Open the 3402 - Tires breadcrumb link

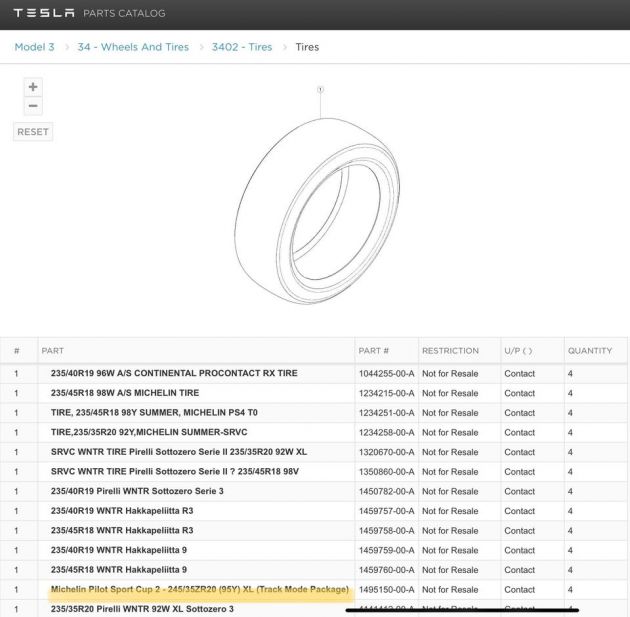pyautogui.click(x=242, y=47)
